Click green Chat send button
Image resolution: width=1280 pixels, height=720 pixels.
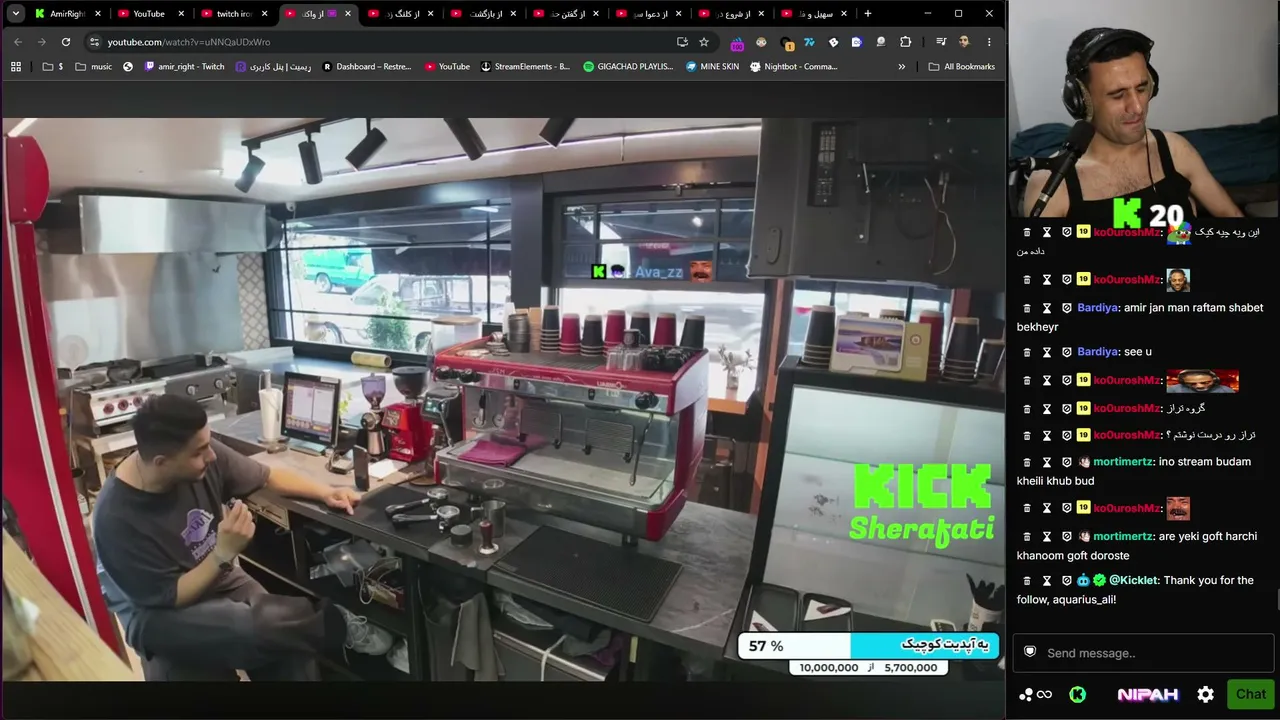(x=1250, y=694)
